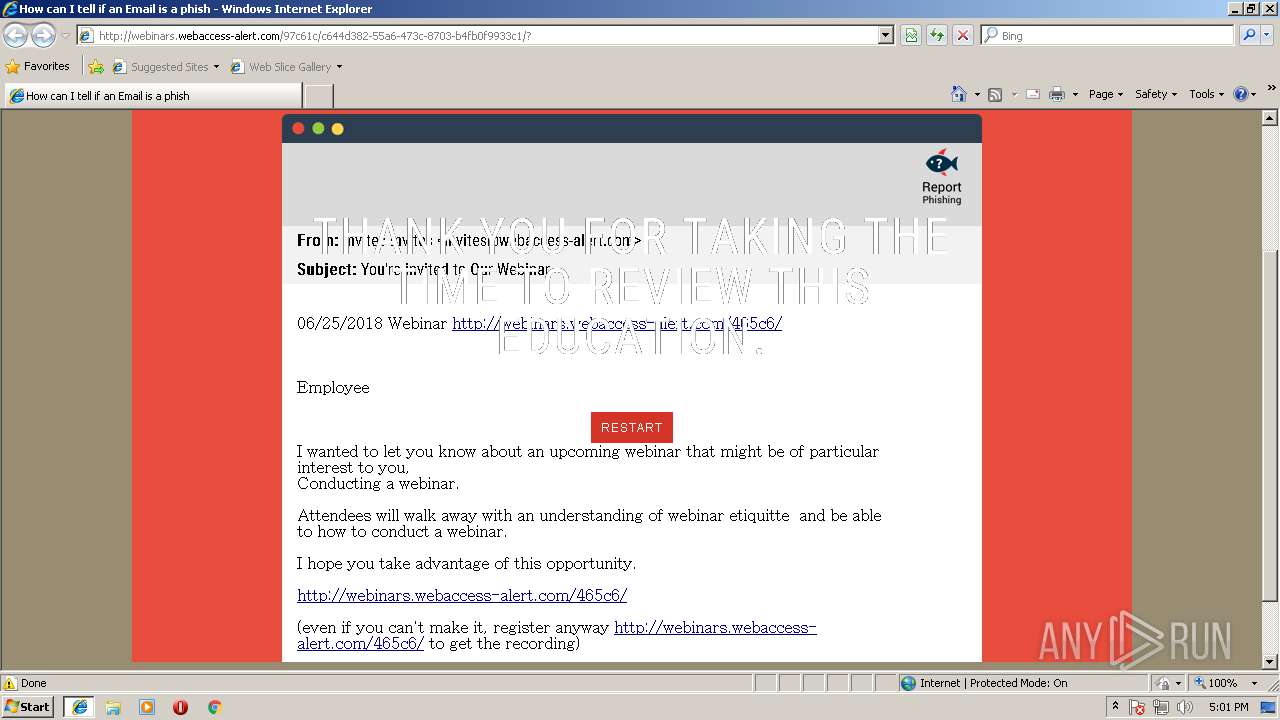Open the standalone webinars.webaccess-alert.com/465c6/ link

[462, 595]
